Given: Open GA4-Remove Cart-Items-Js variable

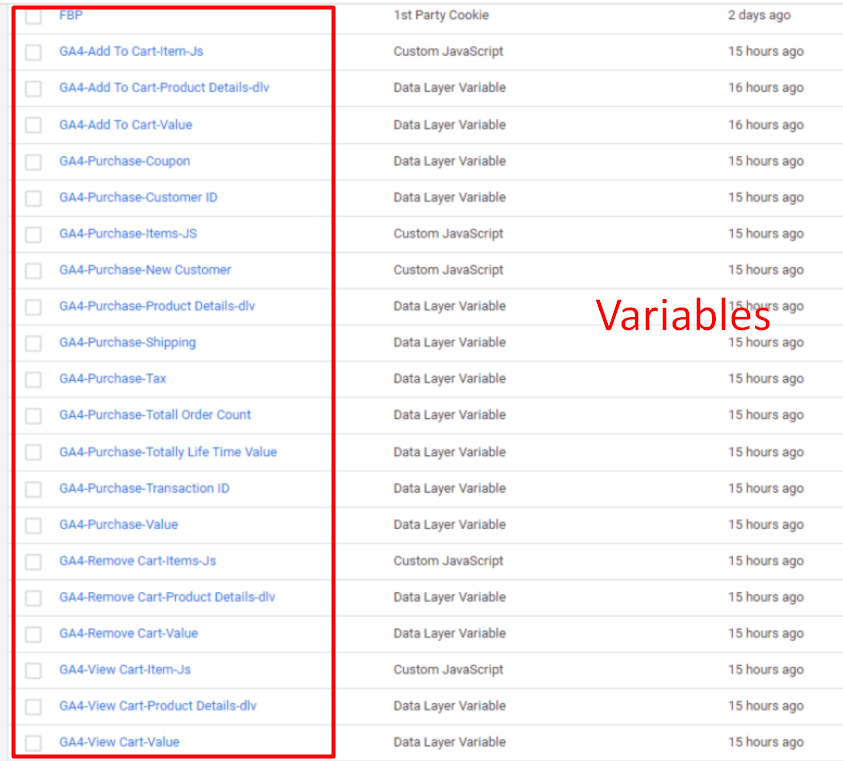Looking at the screenshot, I should coord(137,561).
